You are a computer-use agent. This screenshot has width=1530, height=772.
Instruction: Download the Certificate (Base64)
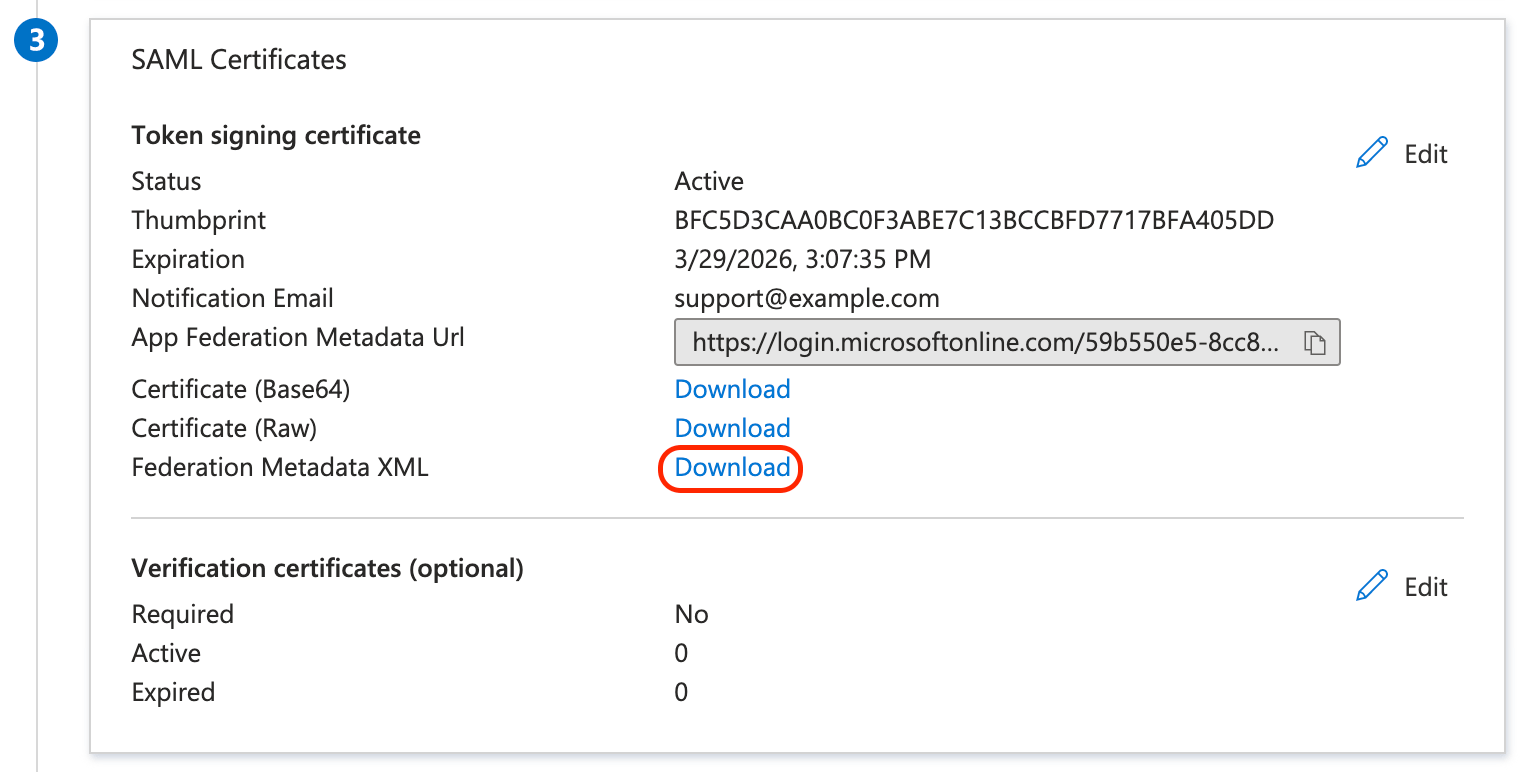point(731,389)
